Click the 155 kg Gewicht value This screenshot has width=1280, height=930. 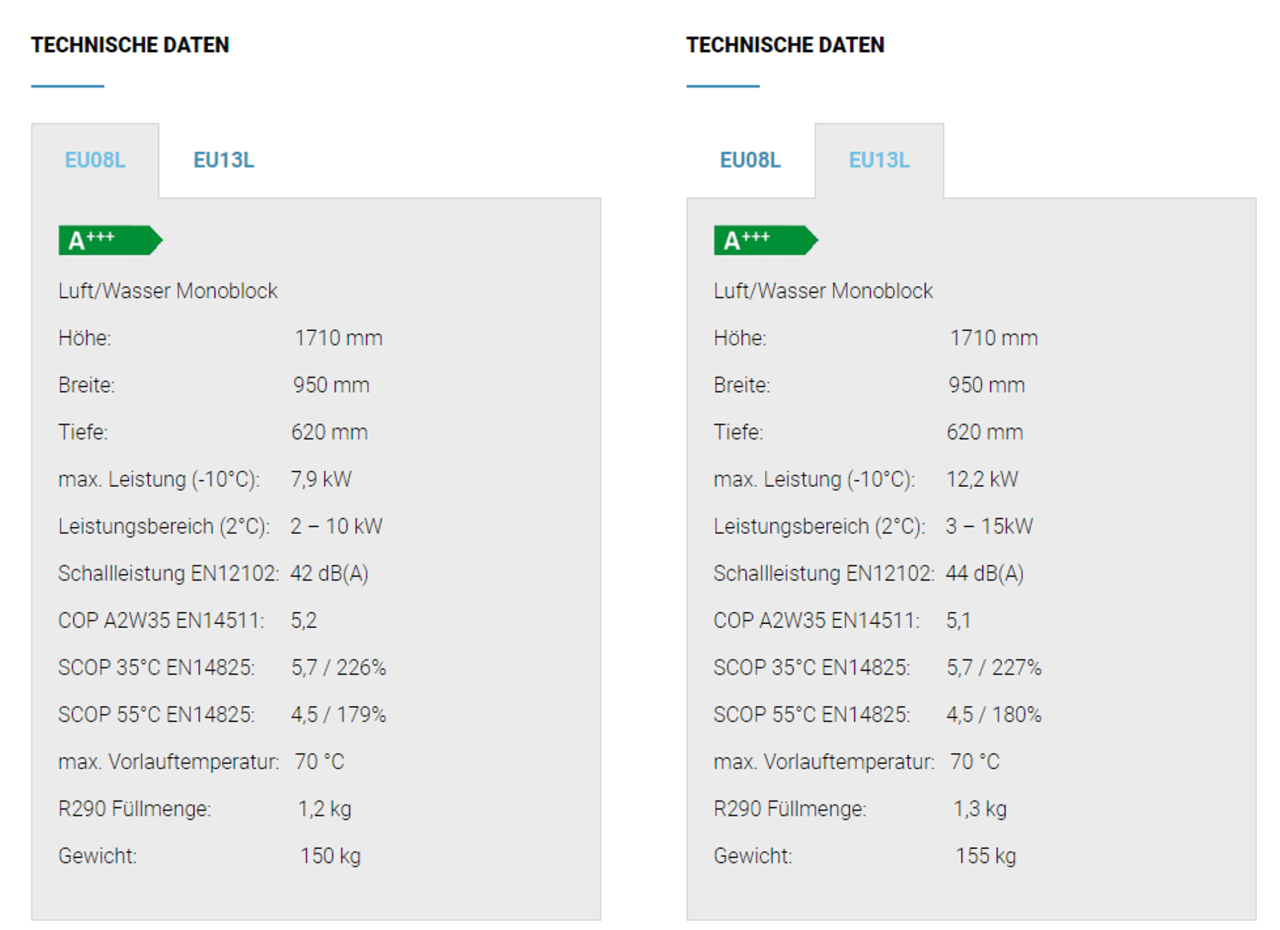click(985, 856)
